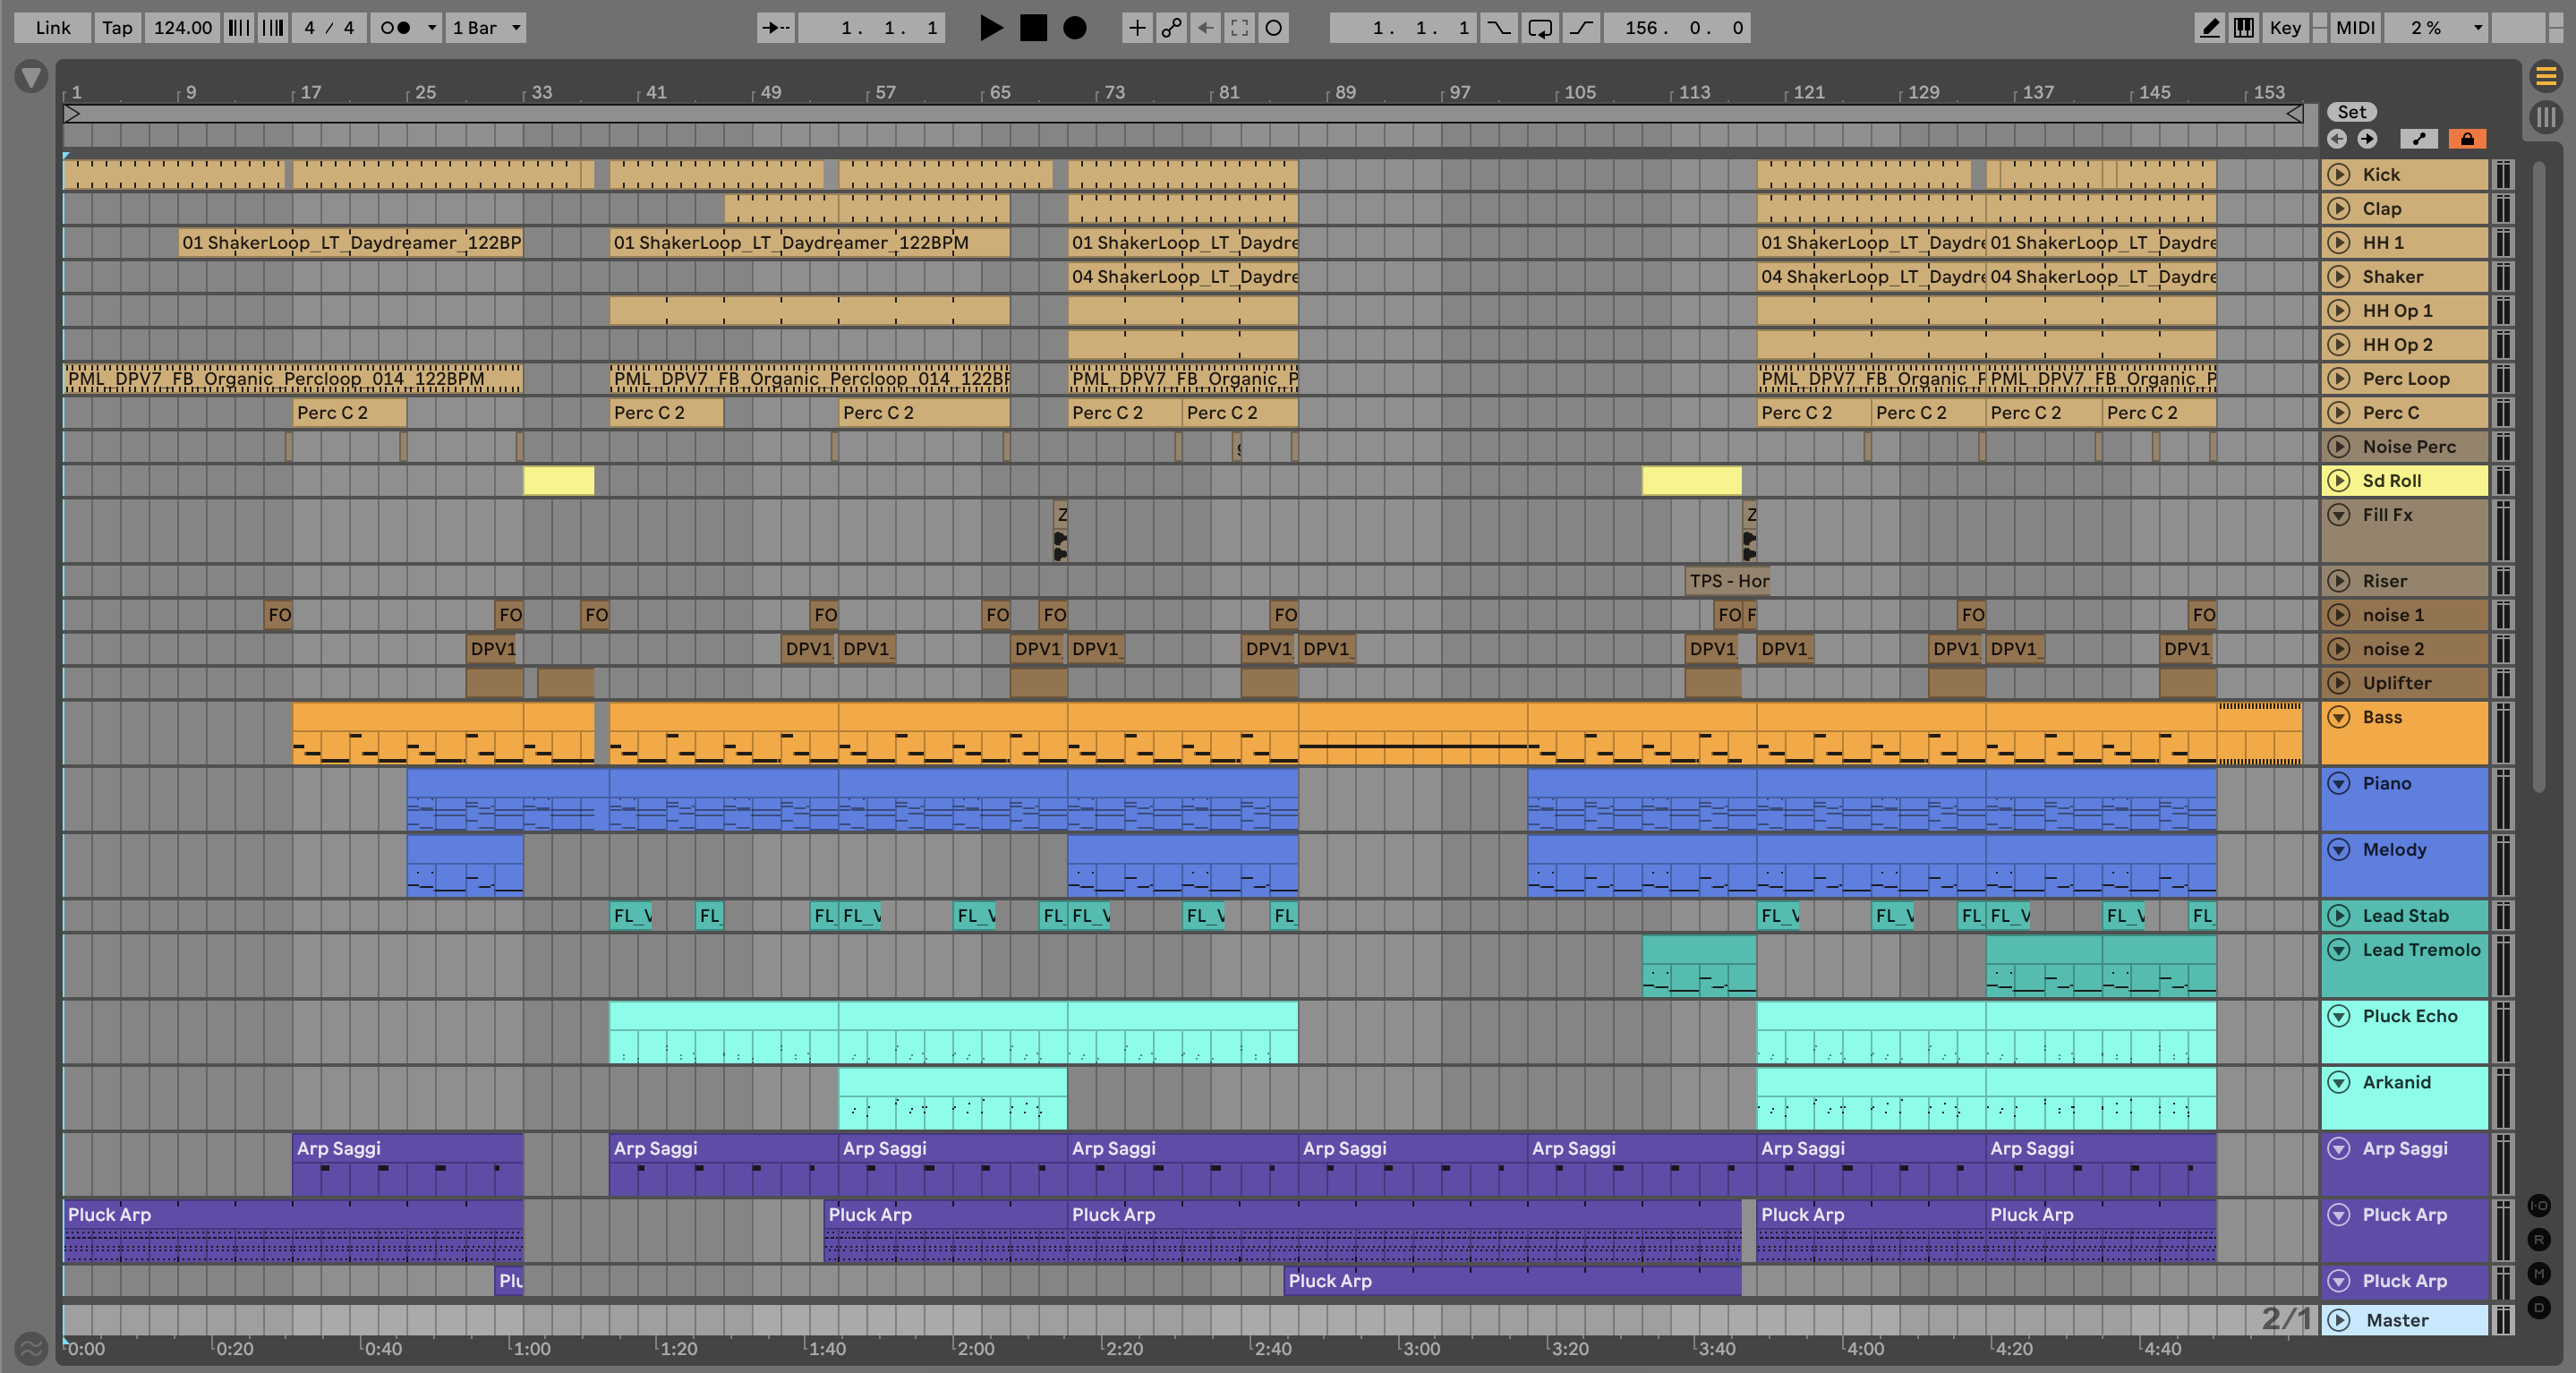Enable MIDI map mode
The height and width of the screenshot is (1373, 2576).
tap(2355, 28)
